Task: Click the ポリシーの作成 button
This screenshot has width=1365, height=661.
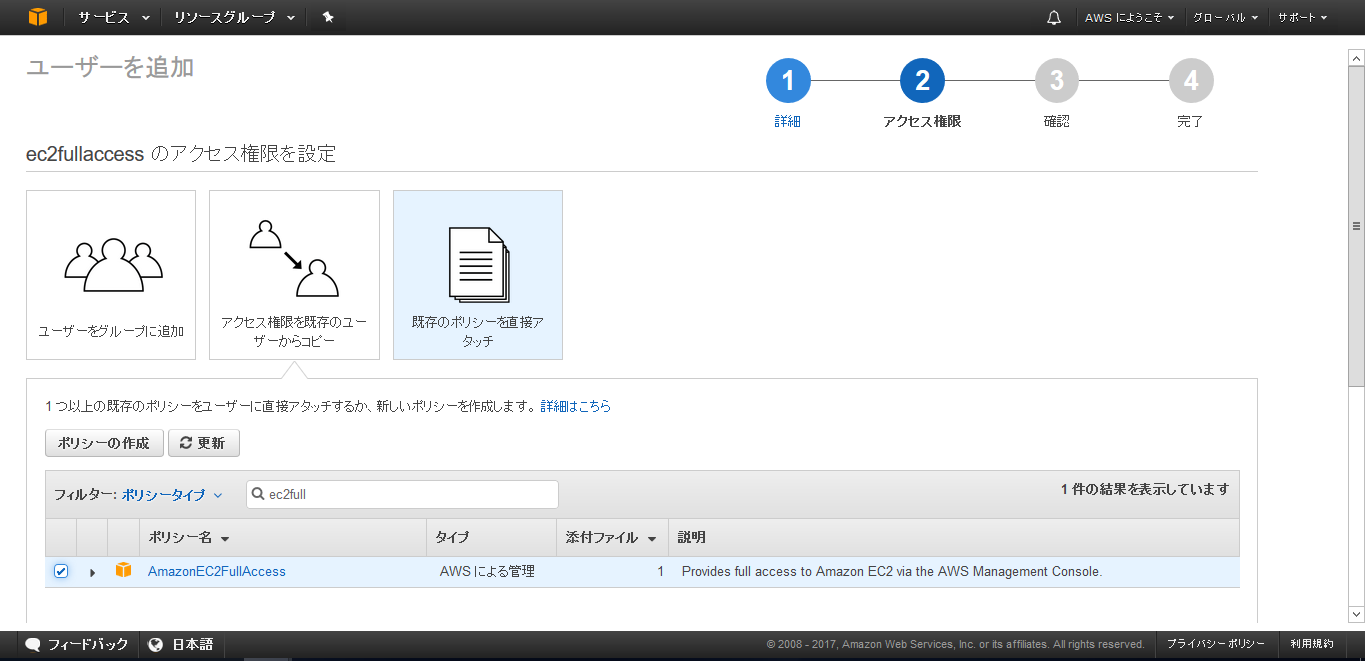Action: point(104,443)
